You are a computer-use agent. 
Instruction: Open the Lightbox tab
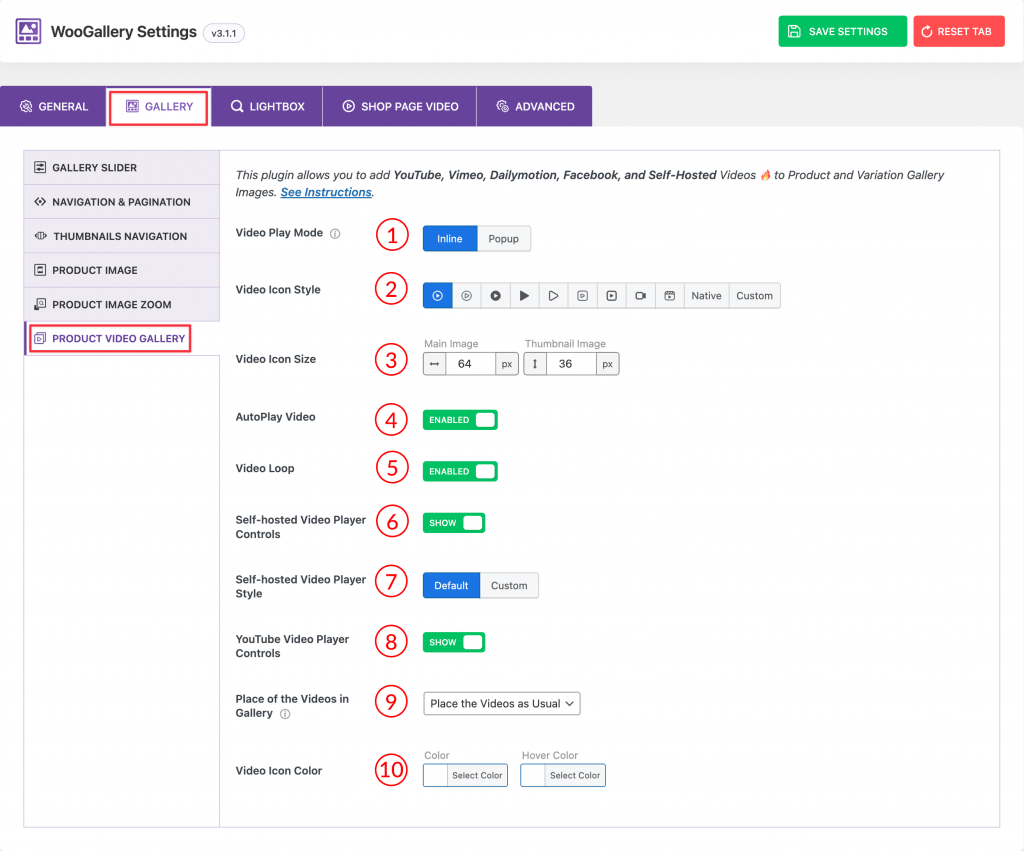pos(267,106)
